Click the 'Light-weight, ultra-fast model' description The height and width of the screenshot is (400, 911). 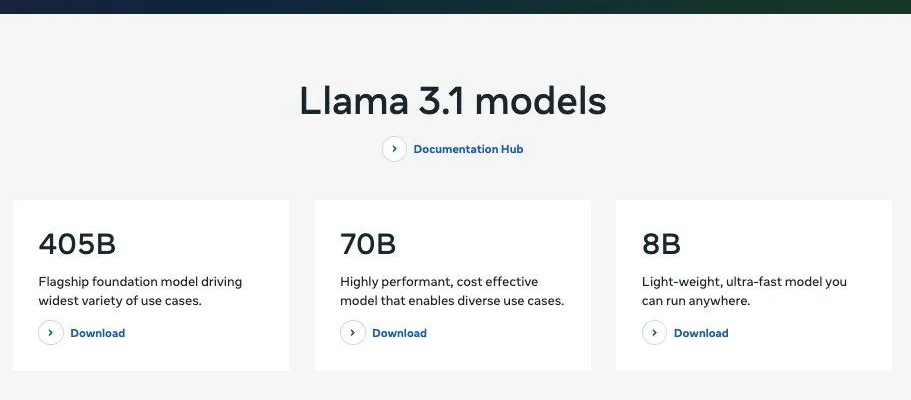(744, 291)
